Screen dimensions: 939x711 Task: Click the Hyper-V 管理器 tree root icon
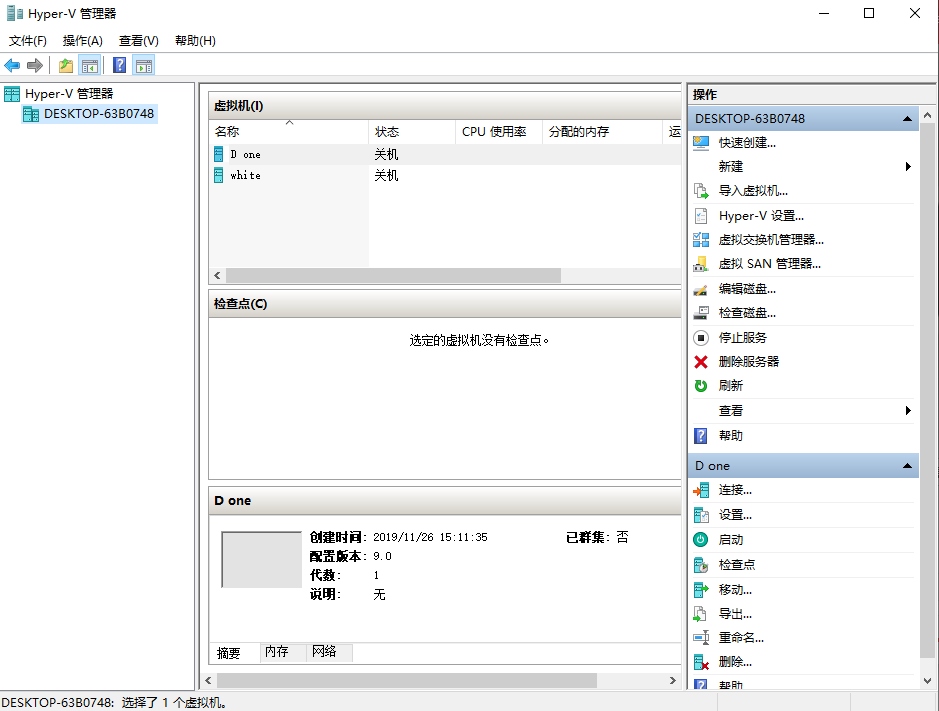coord(12,94)
